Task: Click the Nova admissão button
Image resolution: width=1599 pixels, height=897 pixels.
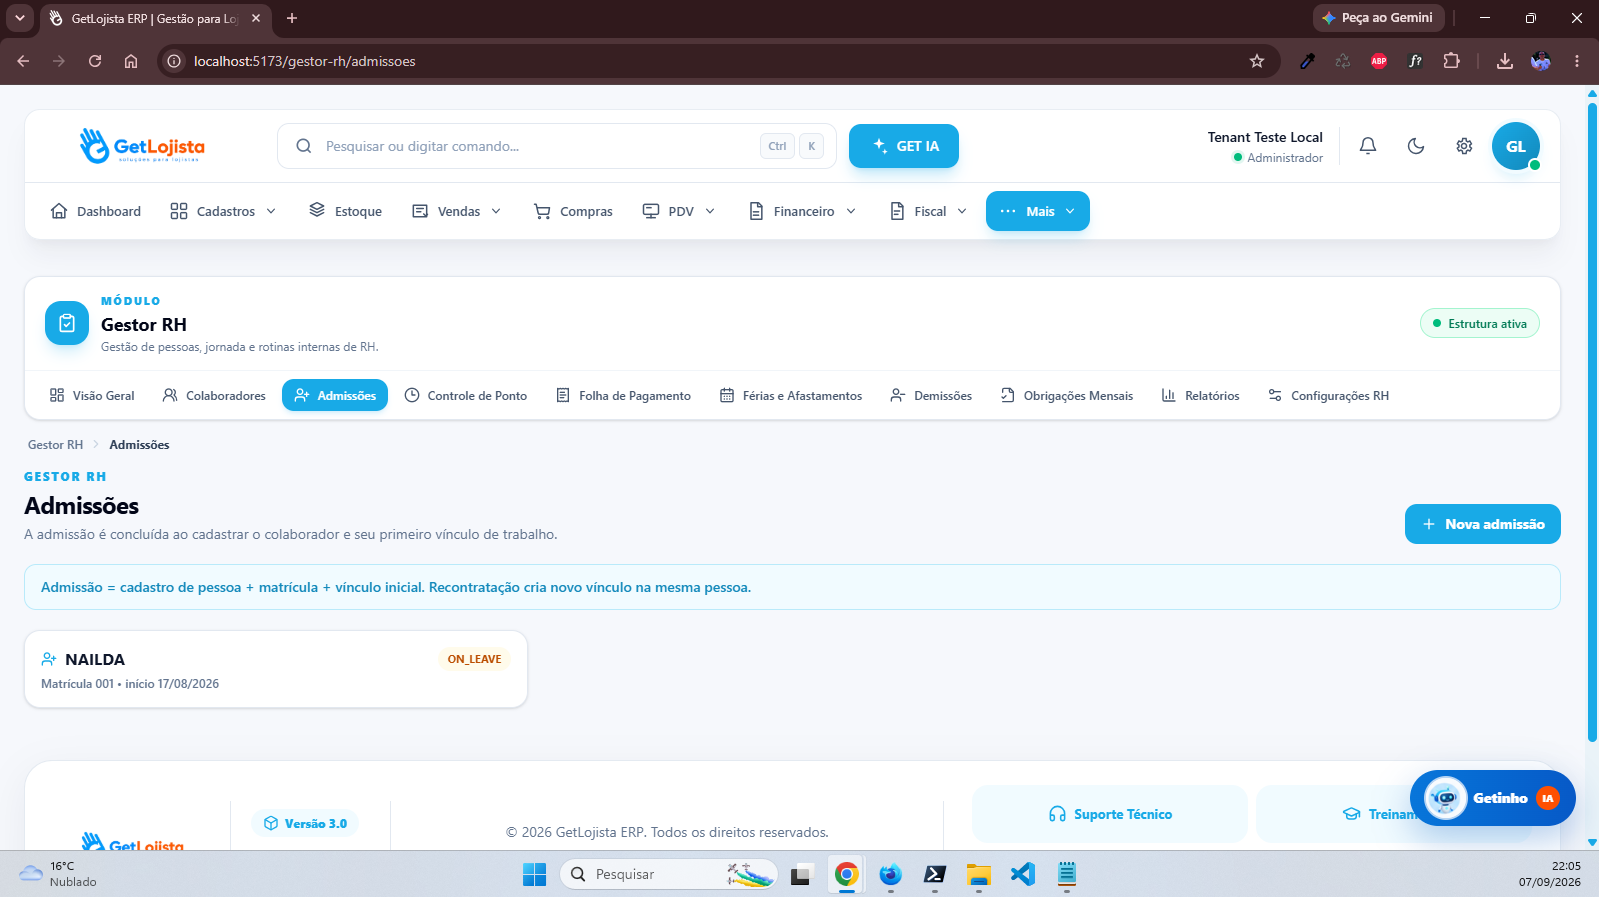Action: (1483, 524)
